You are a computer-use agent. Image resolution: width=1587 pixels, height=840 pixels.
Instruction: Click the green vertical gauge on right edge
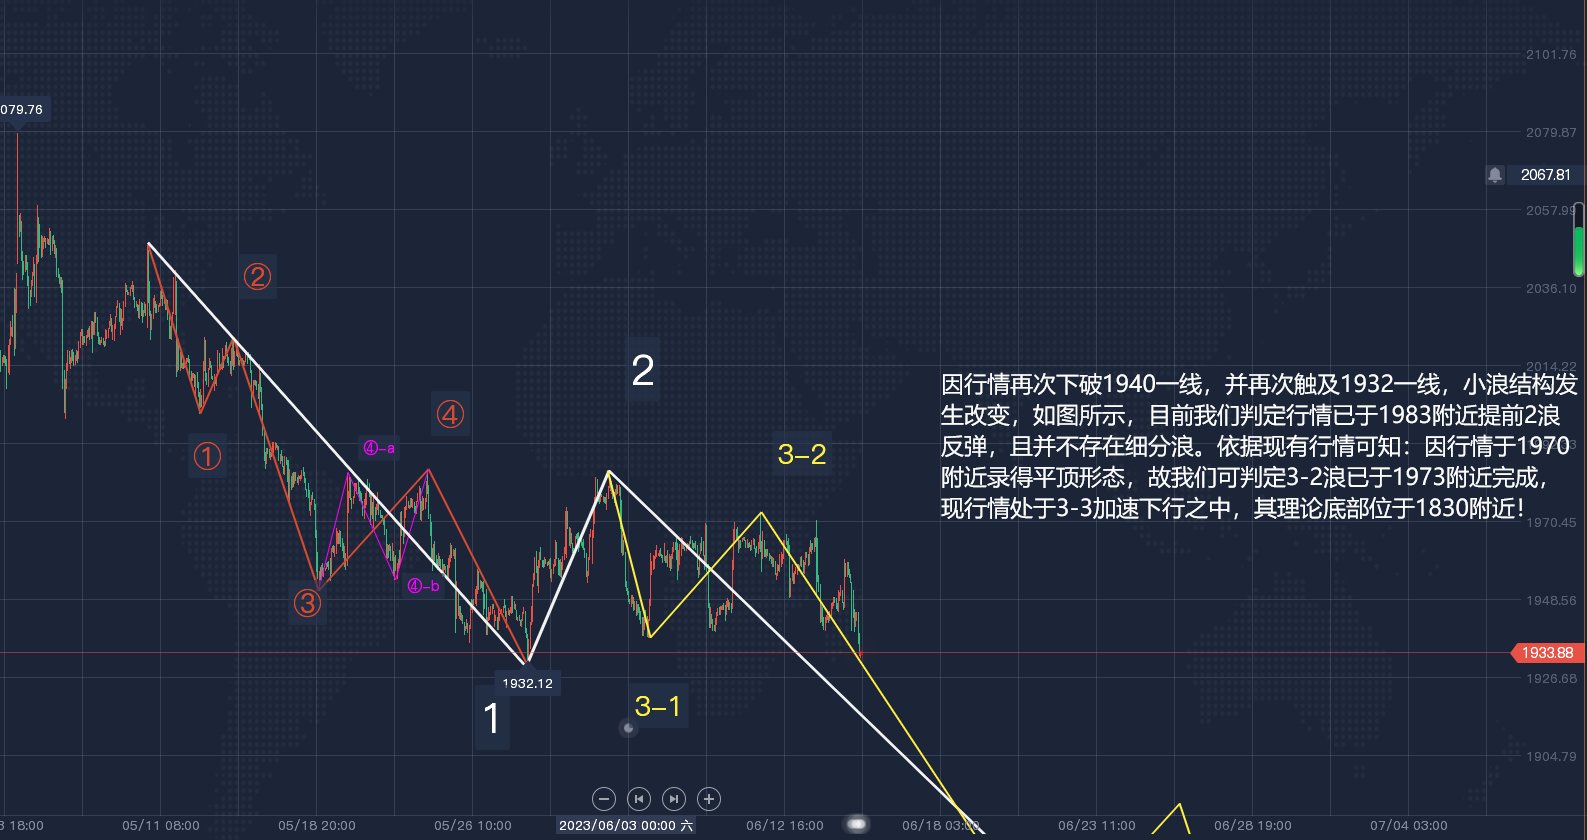pos(1579,240)
